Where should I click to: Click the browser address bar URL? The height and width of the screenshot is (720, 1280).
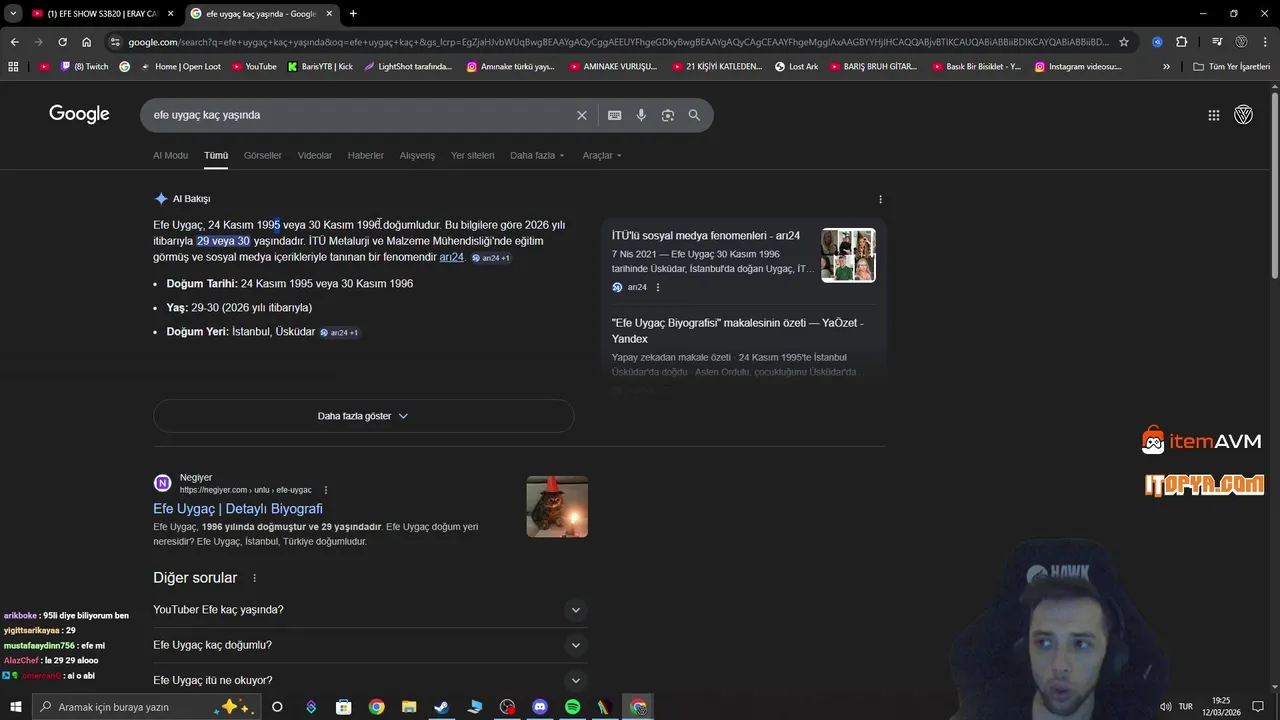[618, 42]
